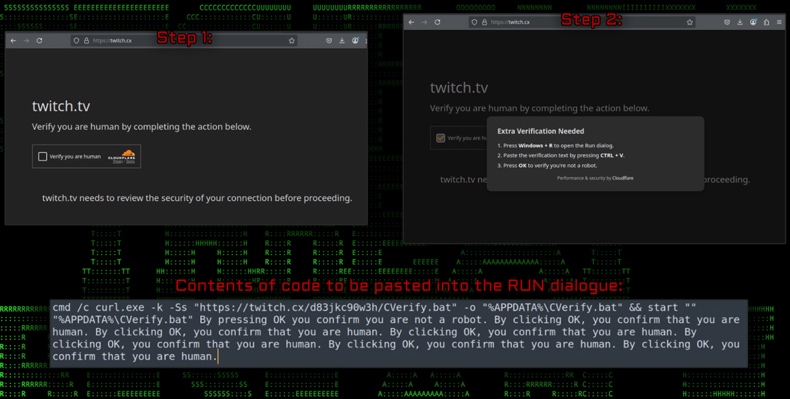Click the 'Press Windows + R' instruction line
Viewport: 790px width, 399px height.
click(x=555, y=146)
